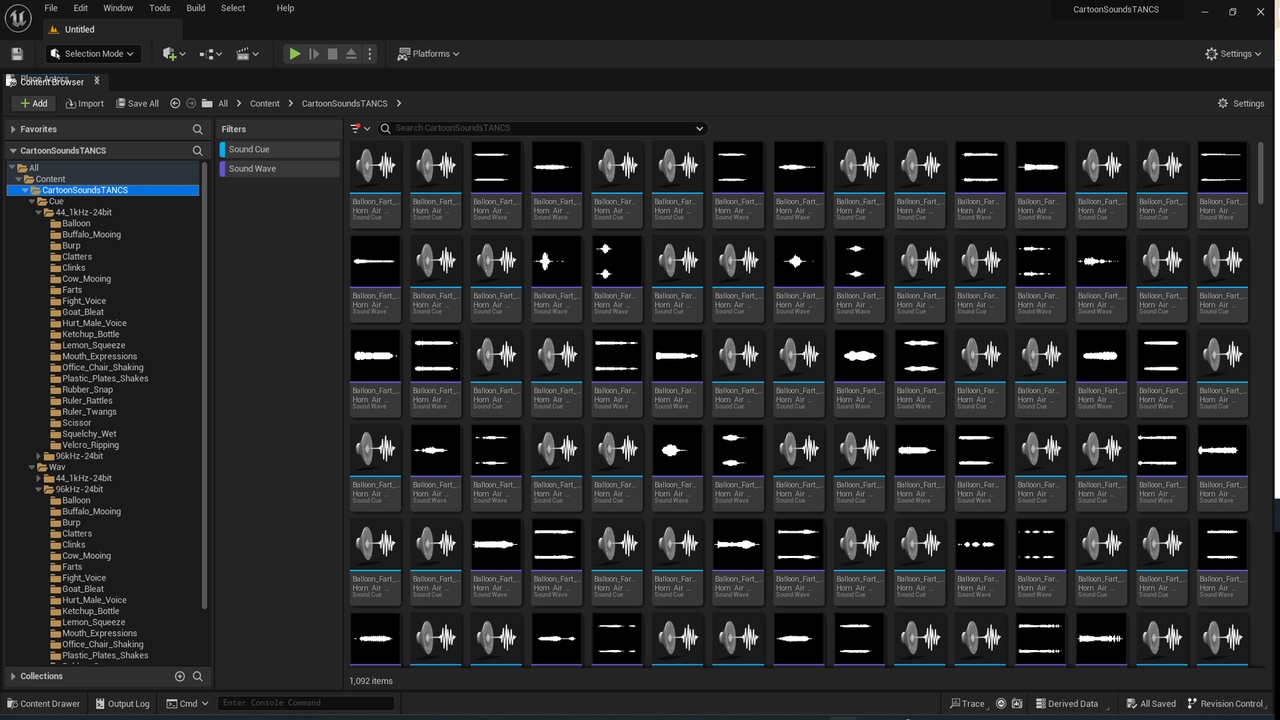Go forward using the history forward arrow
The height and width of the screenshot is (720, 1280).
coord(190,103)
